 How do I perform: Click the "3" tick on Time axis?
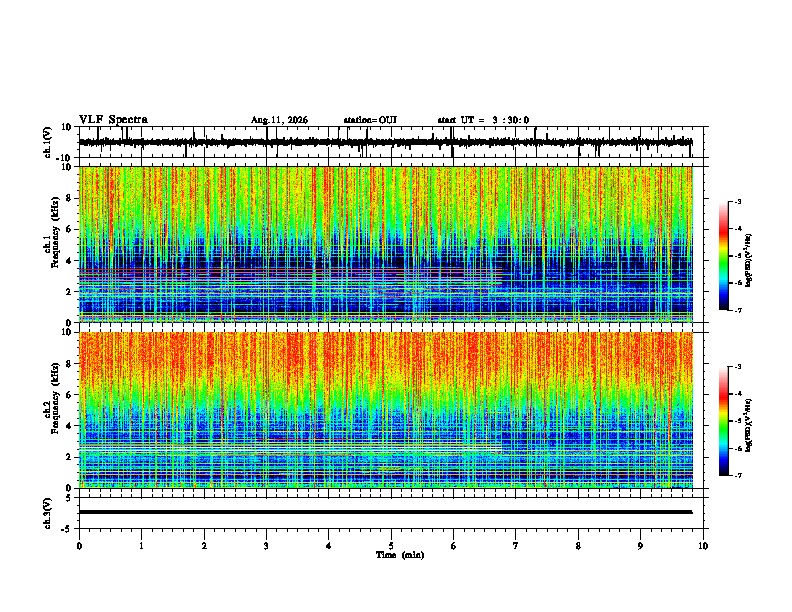tap(266, 546)
